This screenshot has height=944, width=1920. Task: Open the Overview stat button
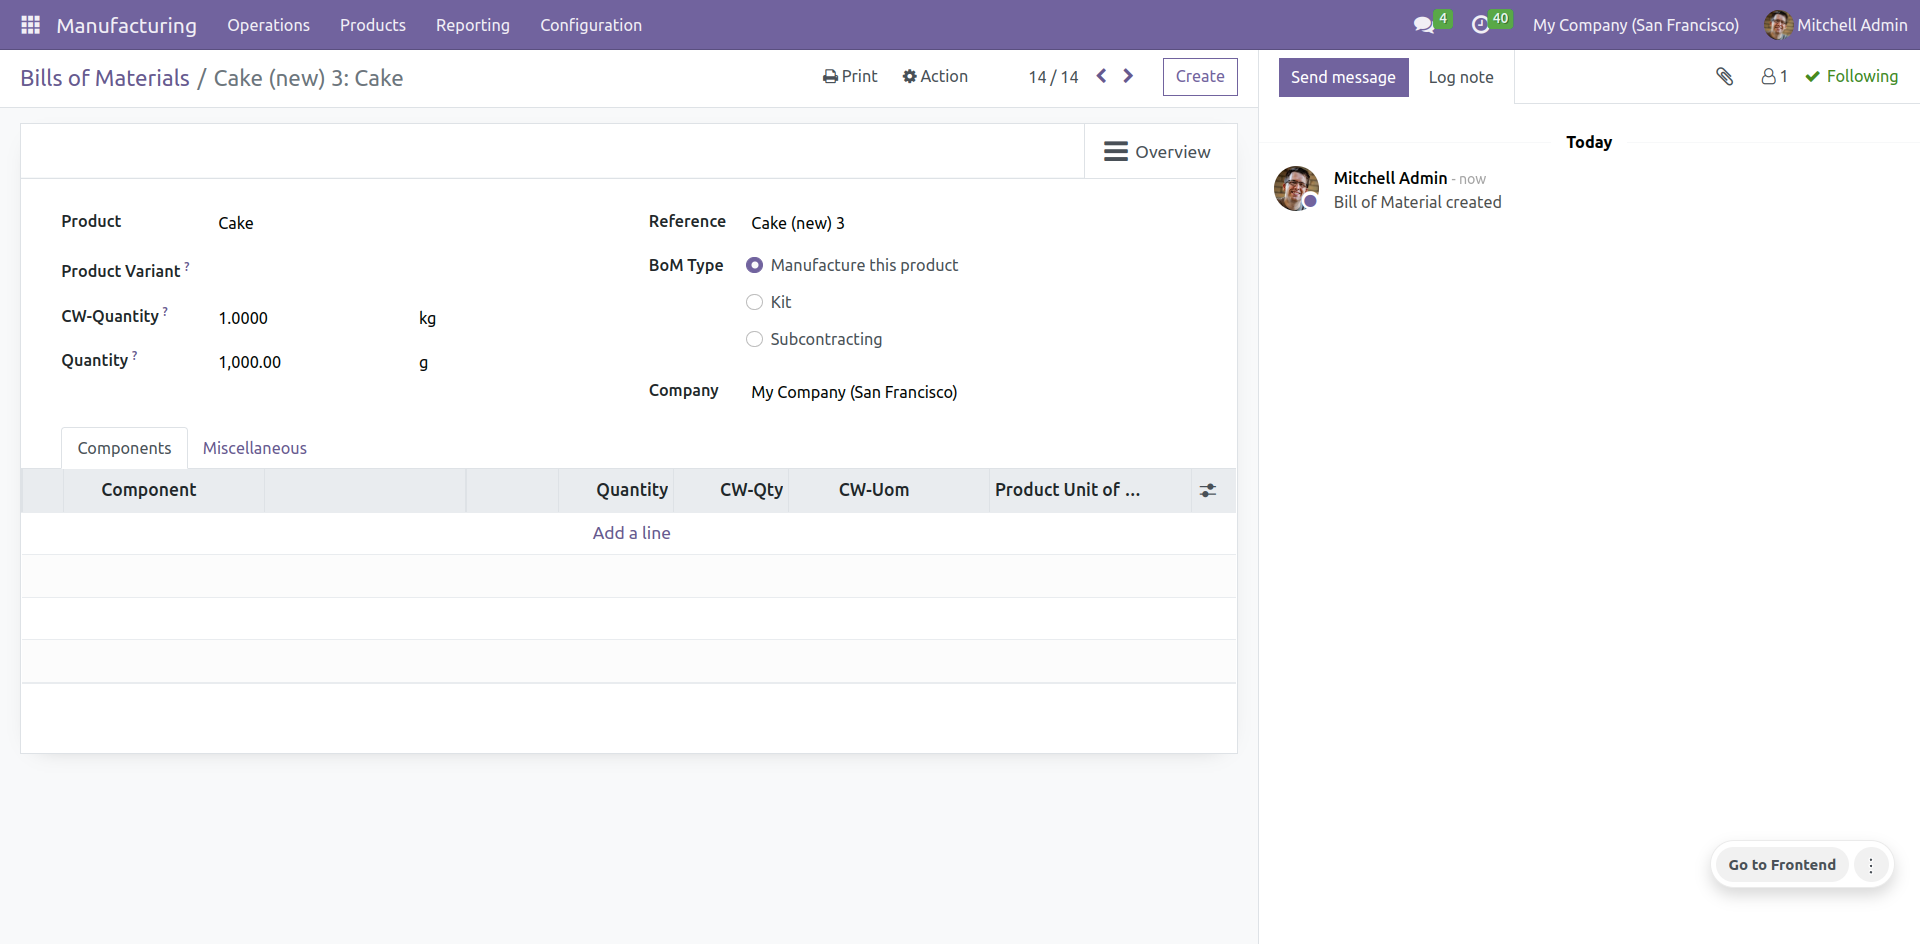click(x=1160, y=151)
